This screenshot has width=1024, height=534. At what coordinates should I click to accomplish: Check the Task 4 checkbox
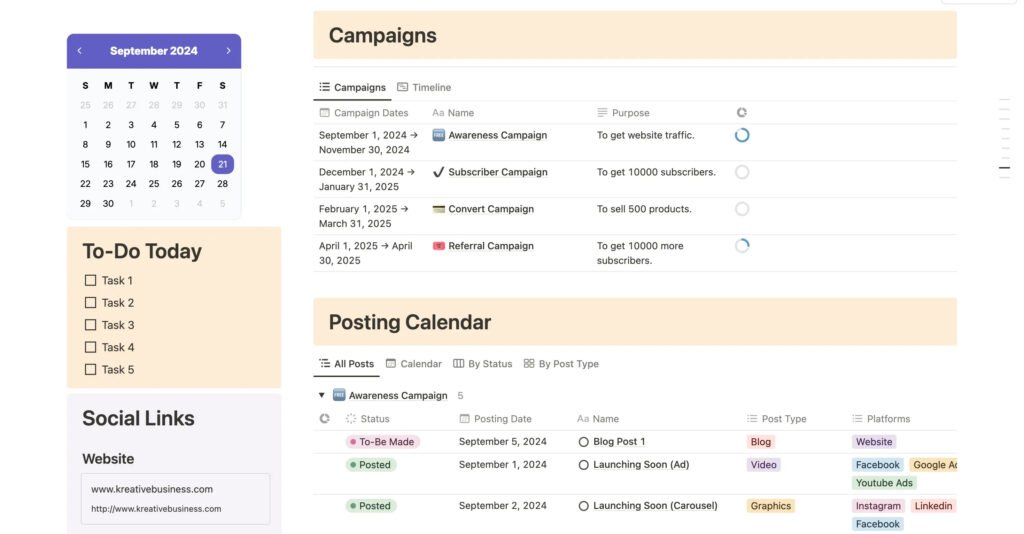pos(90,347)
